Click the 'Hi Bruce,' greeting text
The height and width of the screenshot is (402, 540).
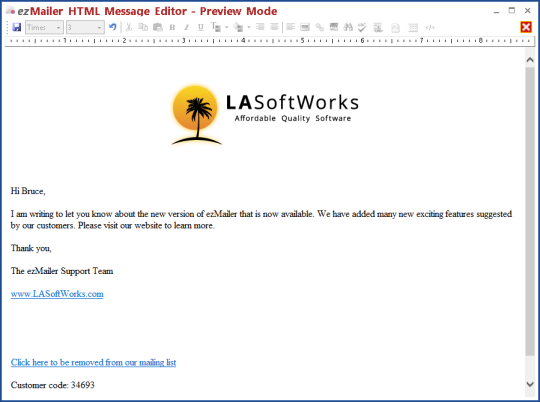click(28, 191)
